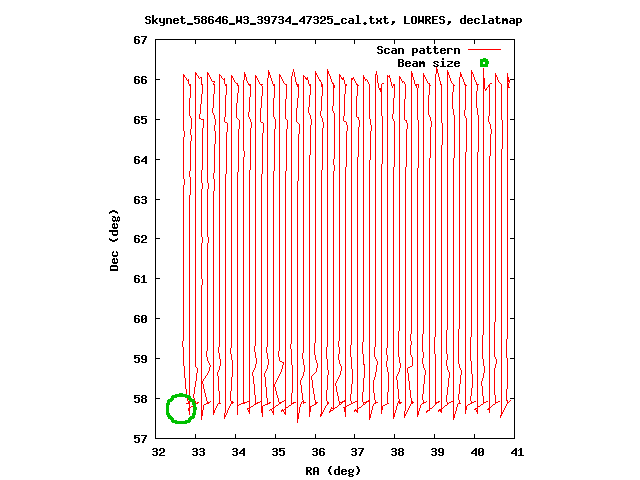This screenshot has height=480, width=640.
Task: Click y-axis tick label 62
Action: [x=140, y=239]
